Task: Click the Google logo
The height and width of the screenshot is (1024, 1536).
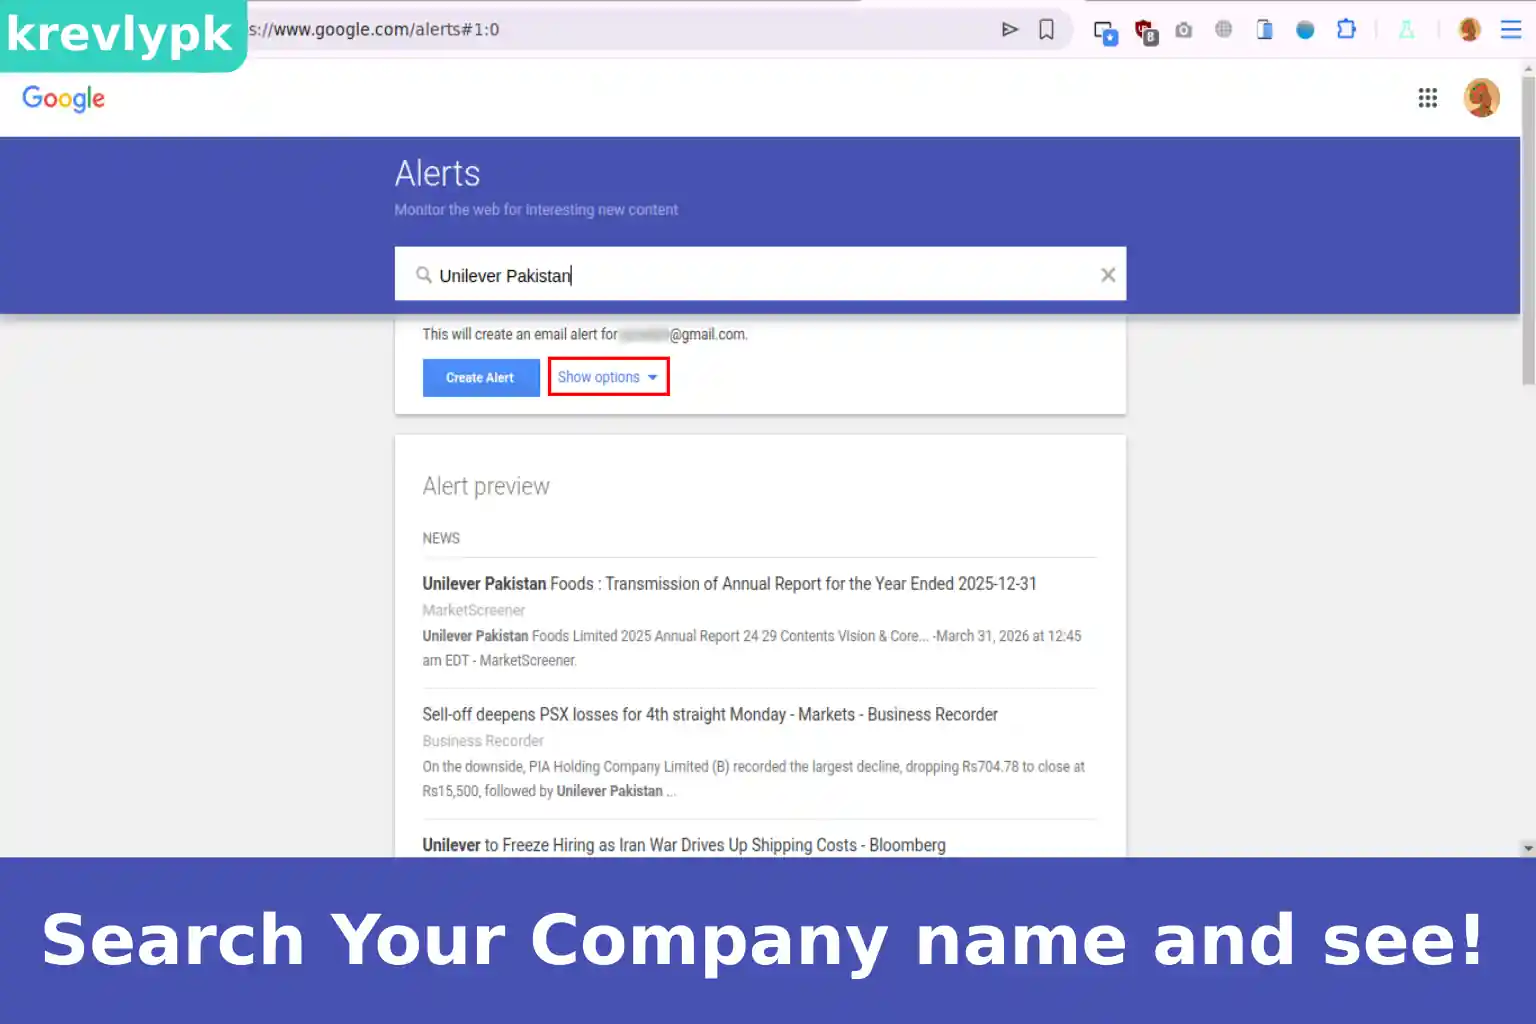Action: pos(63,98)
